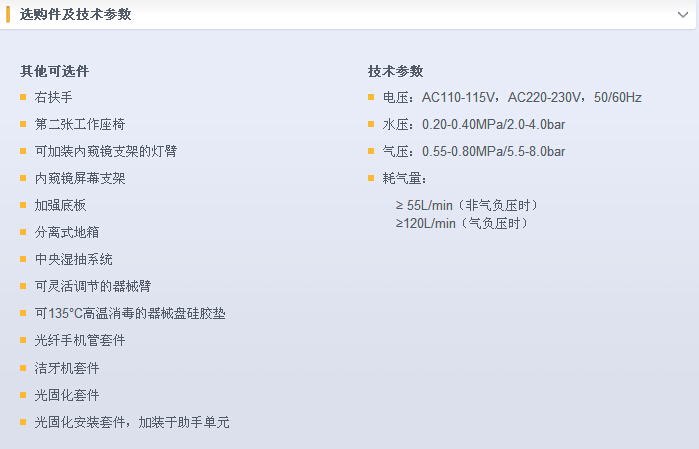Viewport: 699px width, 449px height.
Task: Click the orange bullet beside 第二张工作座椅
Action: click(23, 124)
